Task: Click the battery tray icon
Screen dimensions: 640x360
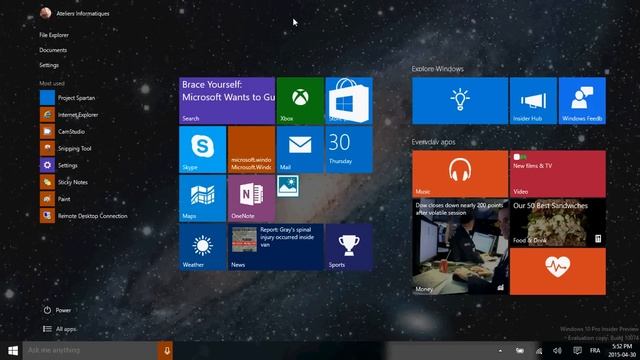Action: [x=520, y=351]
